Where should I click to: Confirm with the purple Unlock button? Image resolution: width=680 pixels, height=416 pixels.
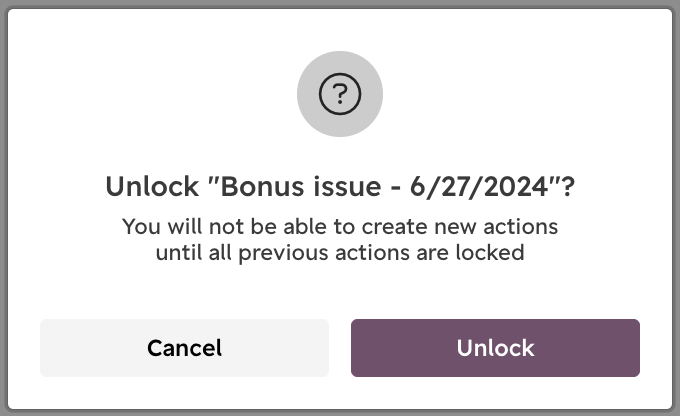(495, 348)
